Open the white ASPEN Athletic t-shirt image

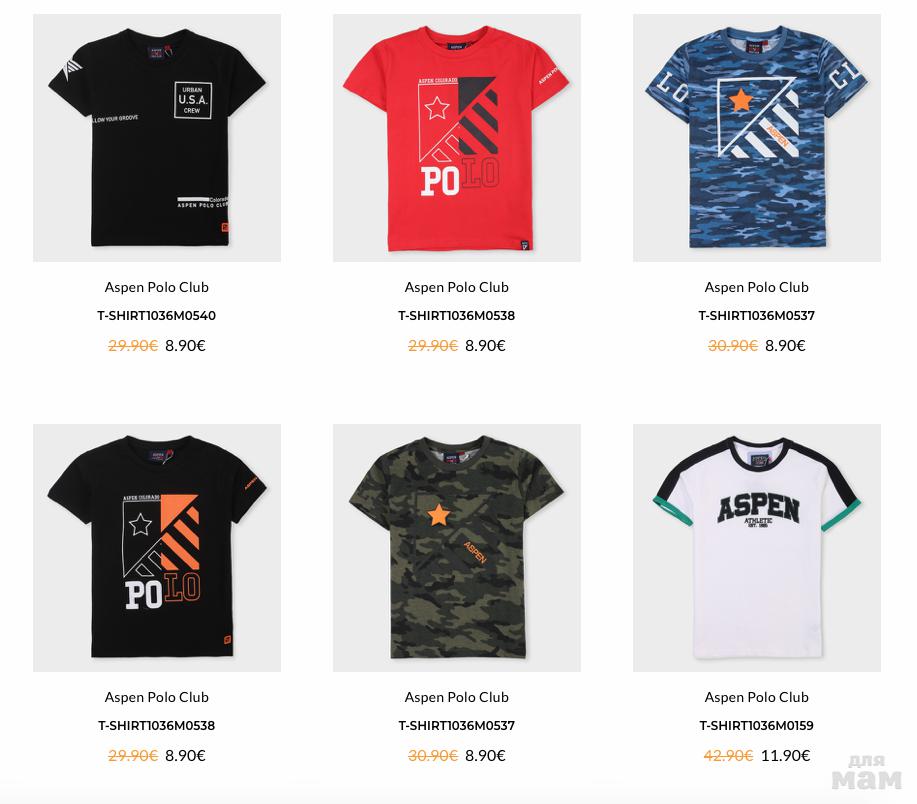coord(757,548)
